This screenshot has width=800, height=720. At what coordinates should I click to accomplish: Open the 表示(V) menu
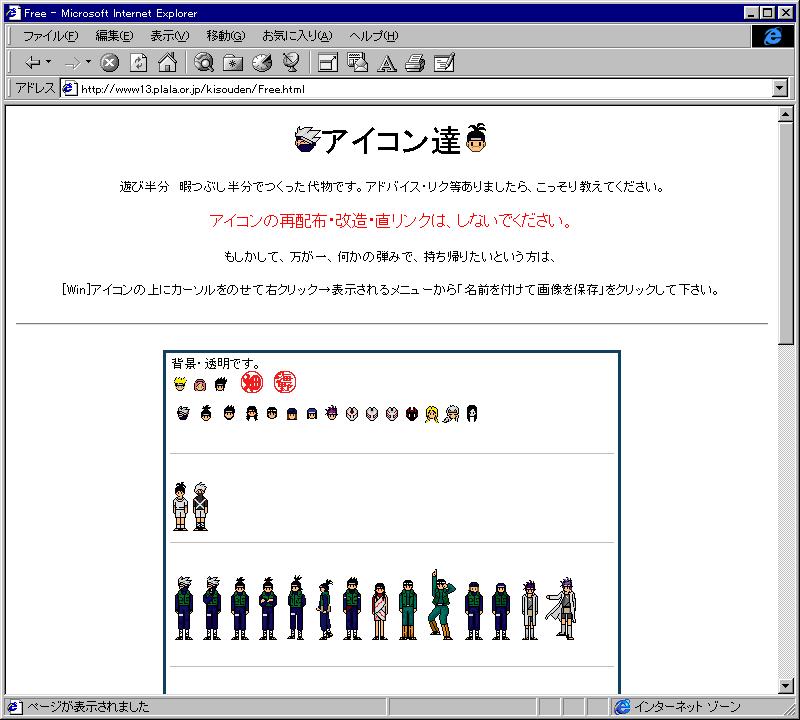click(x=169, y=36)
